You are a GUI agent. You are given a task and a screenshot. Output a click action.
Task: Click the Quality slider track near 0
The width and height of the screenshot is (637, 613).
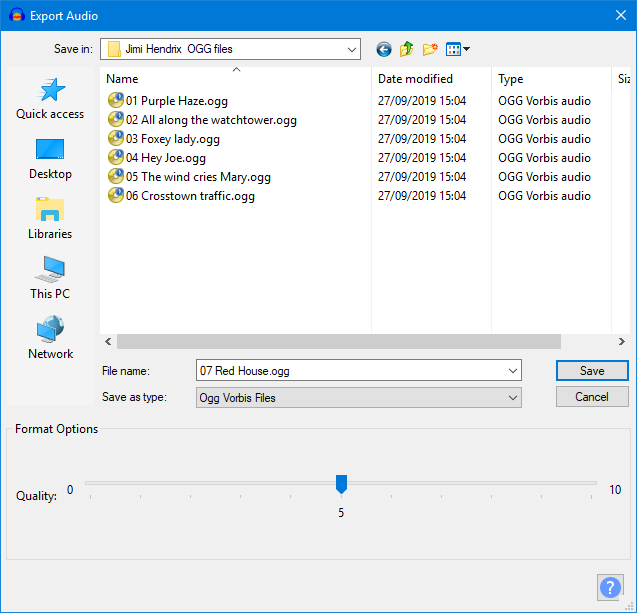point(91,483)
